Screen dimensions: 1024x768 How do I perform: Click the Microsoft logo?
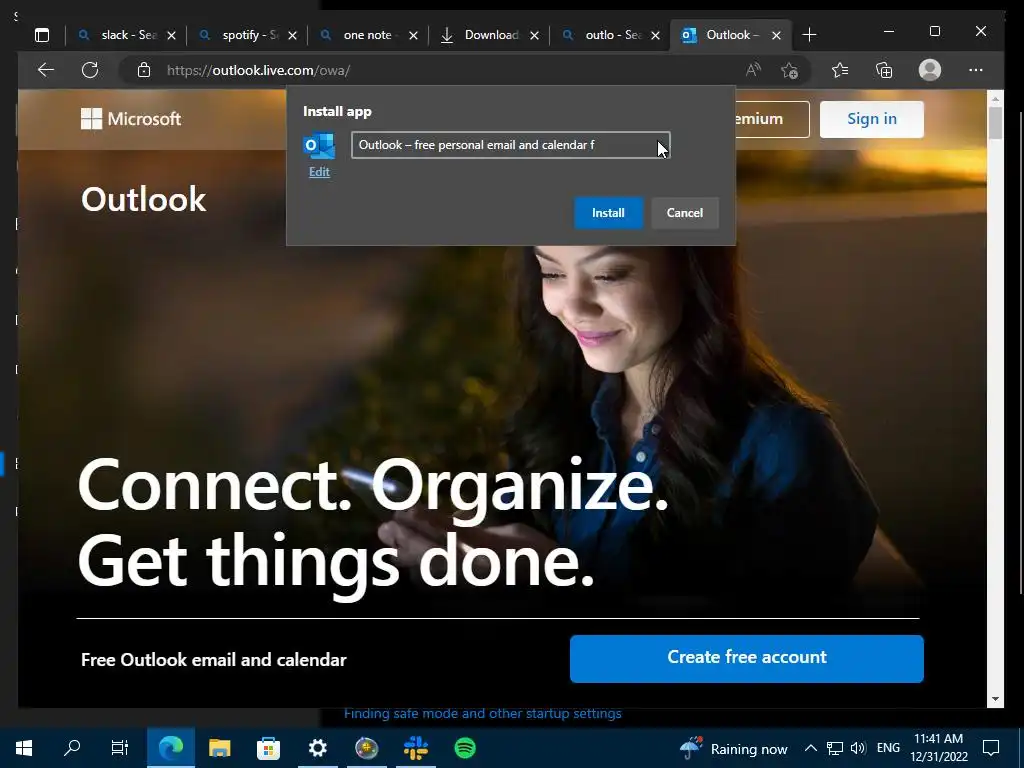(131, 119)
